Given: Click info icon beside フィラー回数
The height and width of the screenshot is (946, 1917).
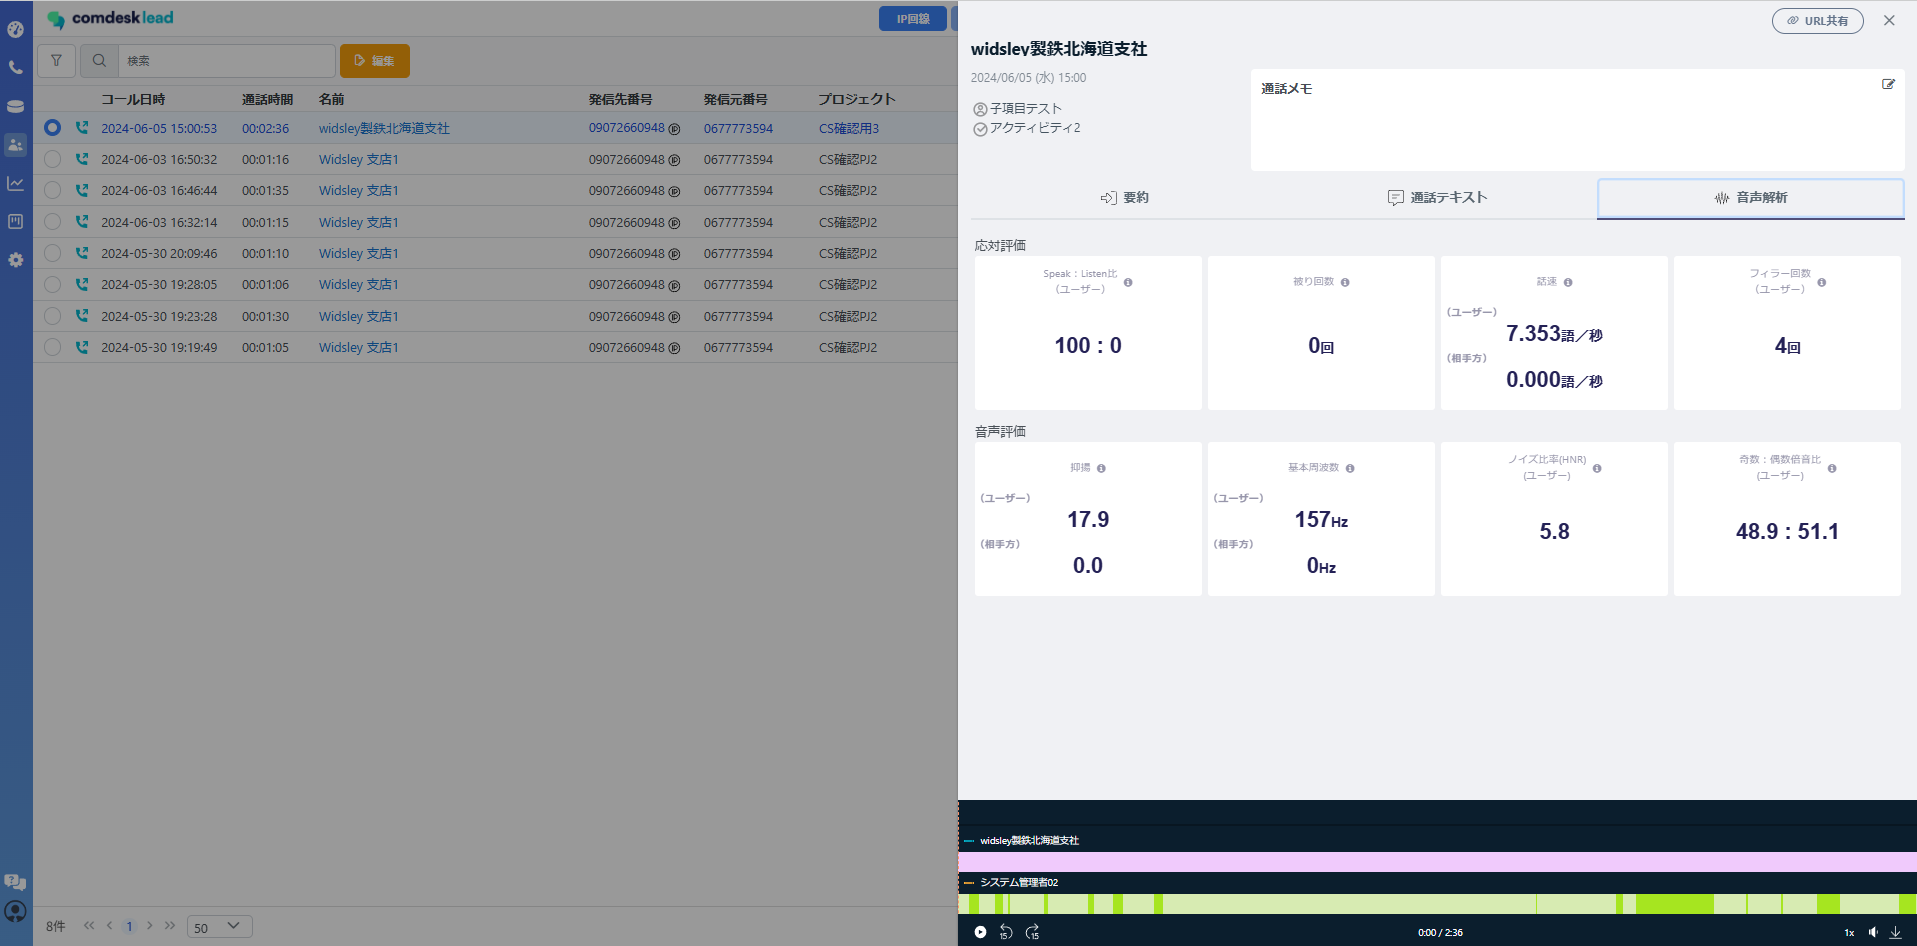Looking at the screenshot, I should point(1821,282).
